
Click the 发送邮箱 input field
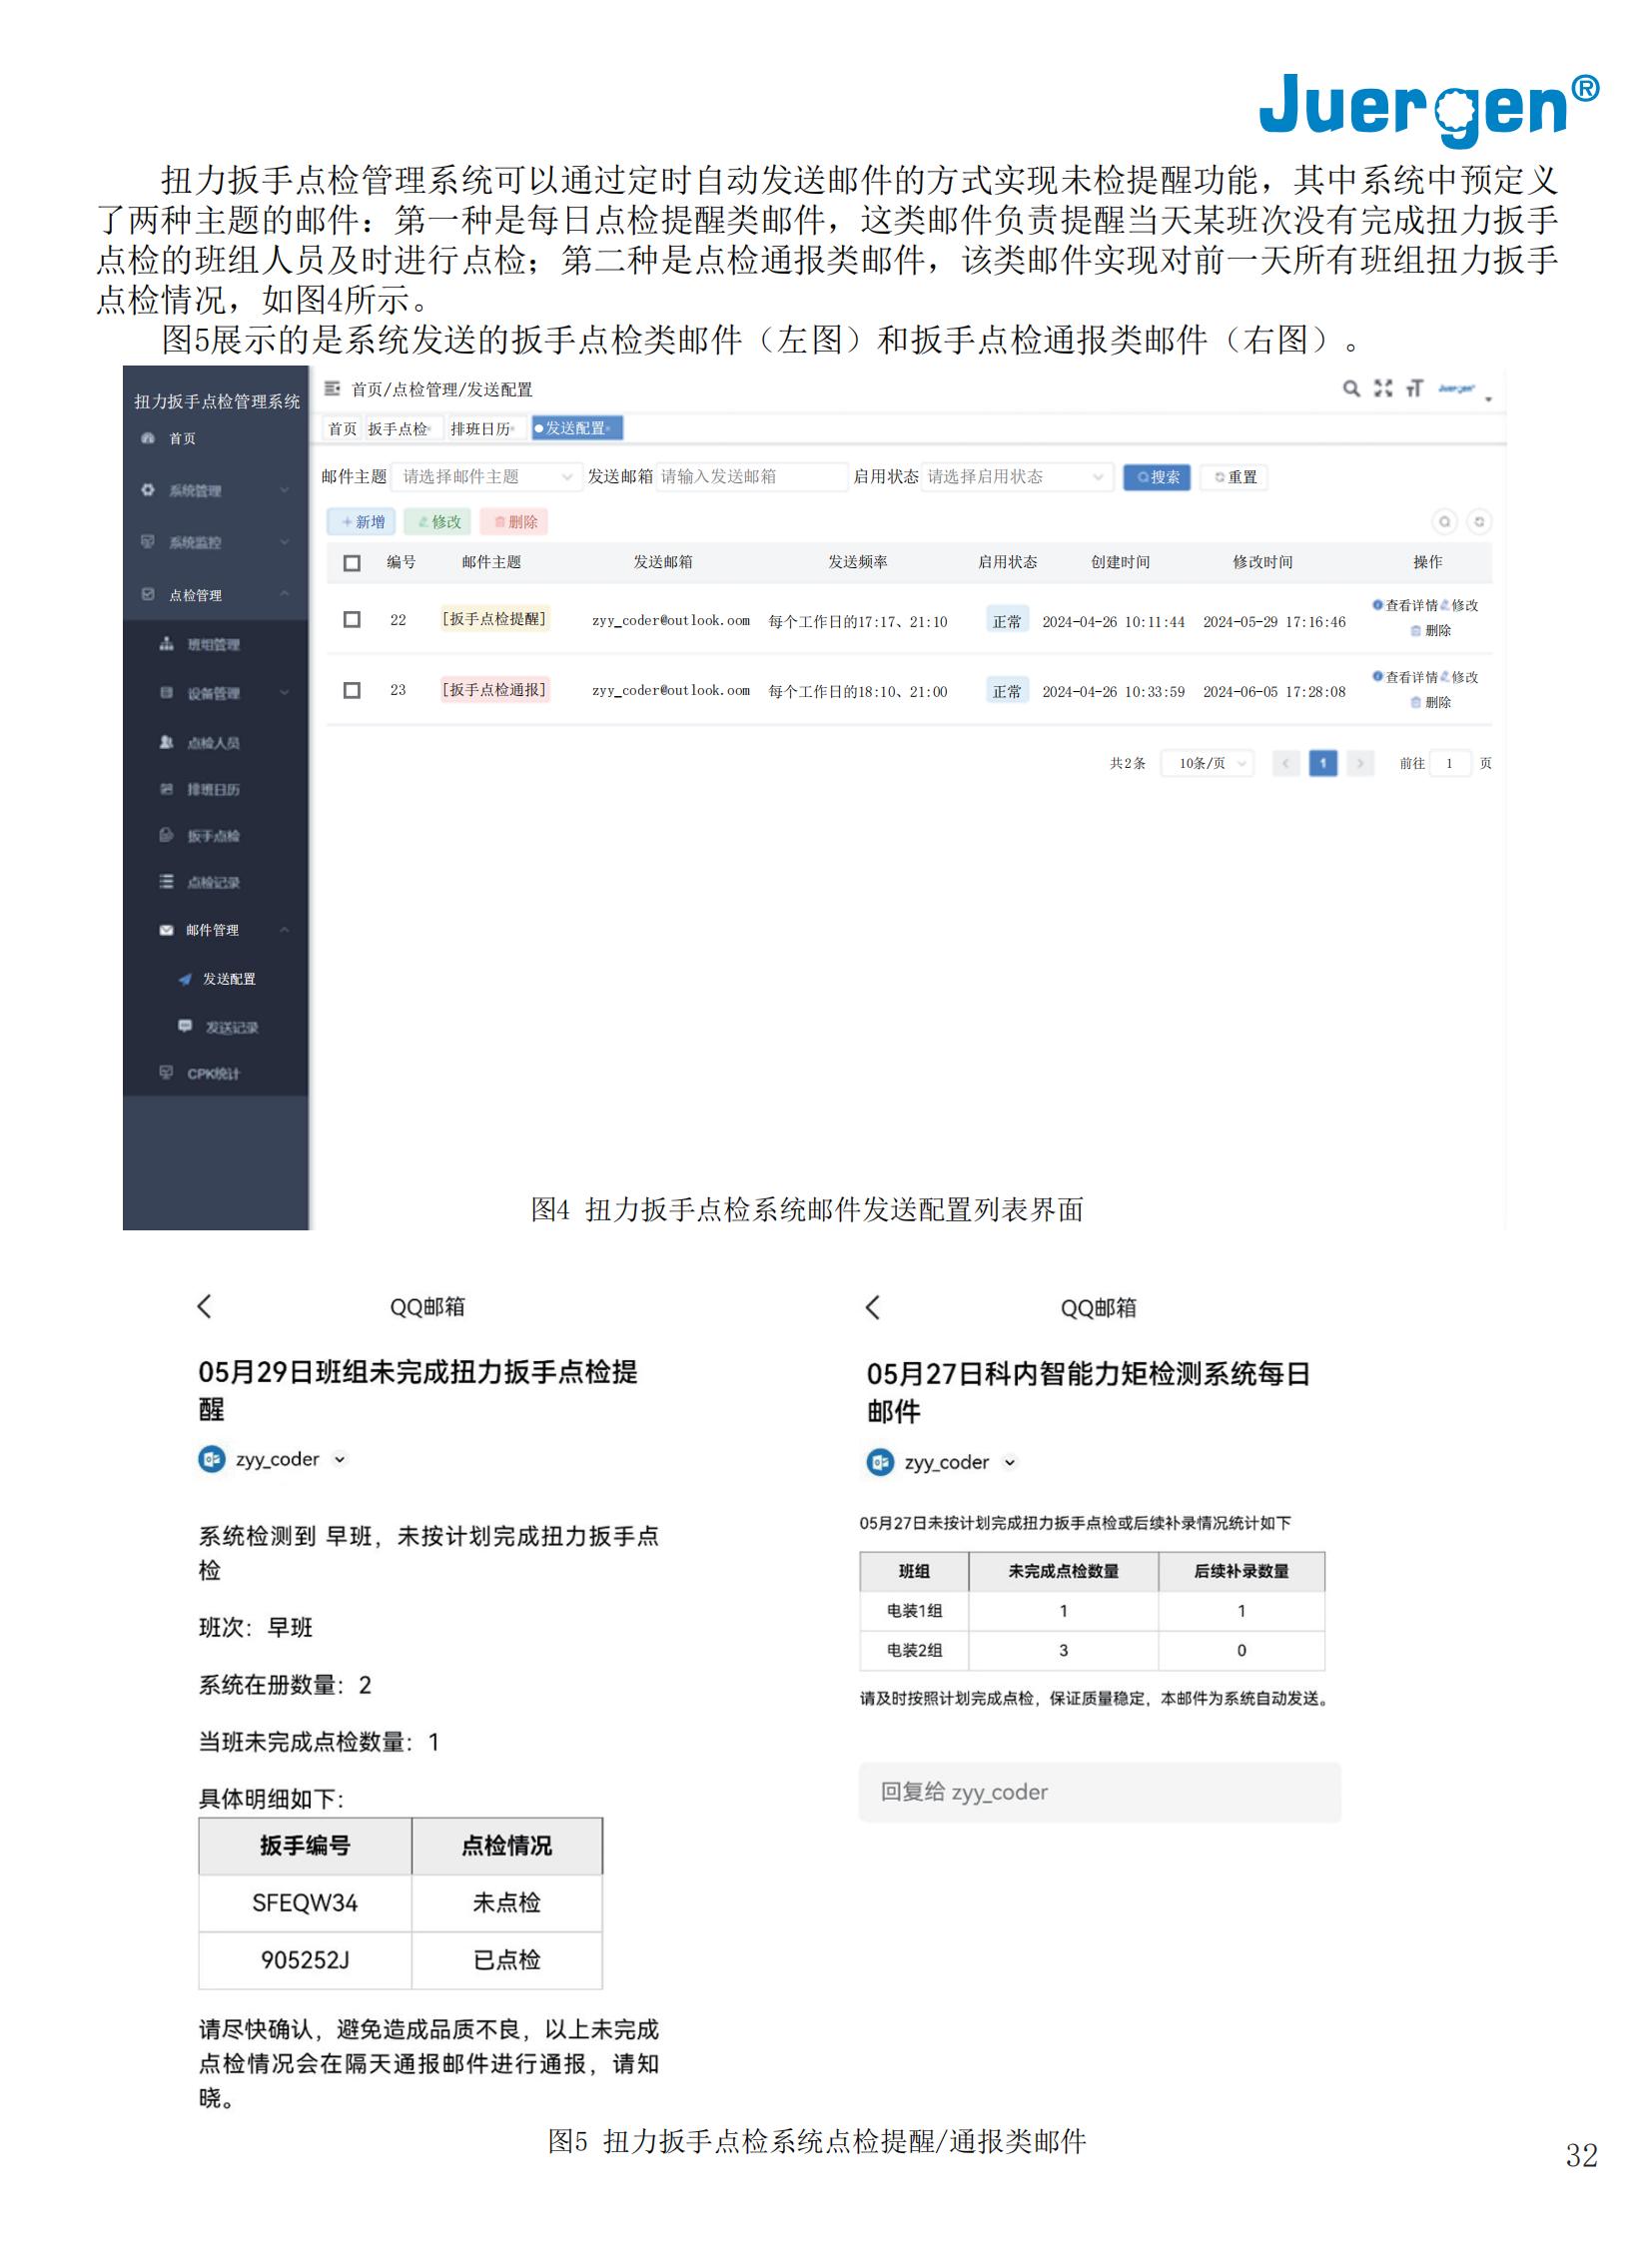coord(750,477)
